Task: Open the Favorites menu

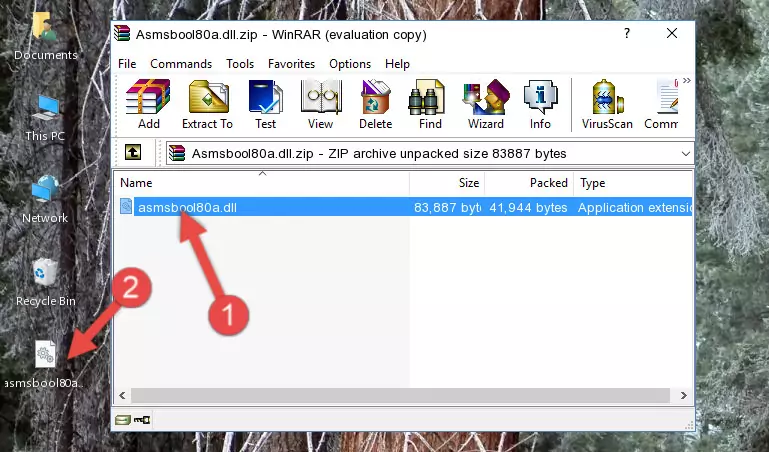Action: click(x=291, y=64)
